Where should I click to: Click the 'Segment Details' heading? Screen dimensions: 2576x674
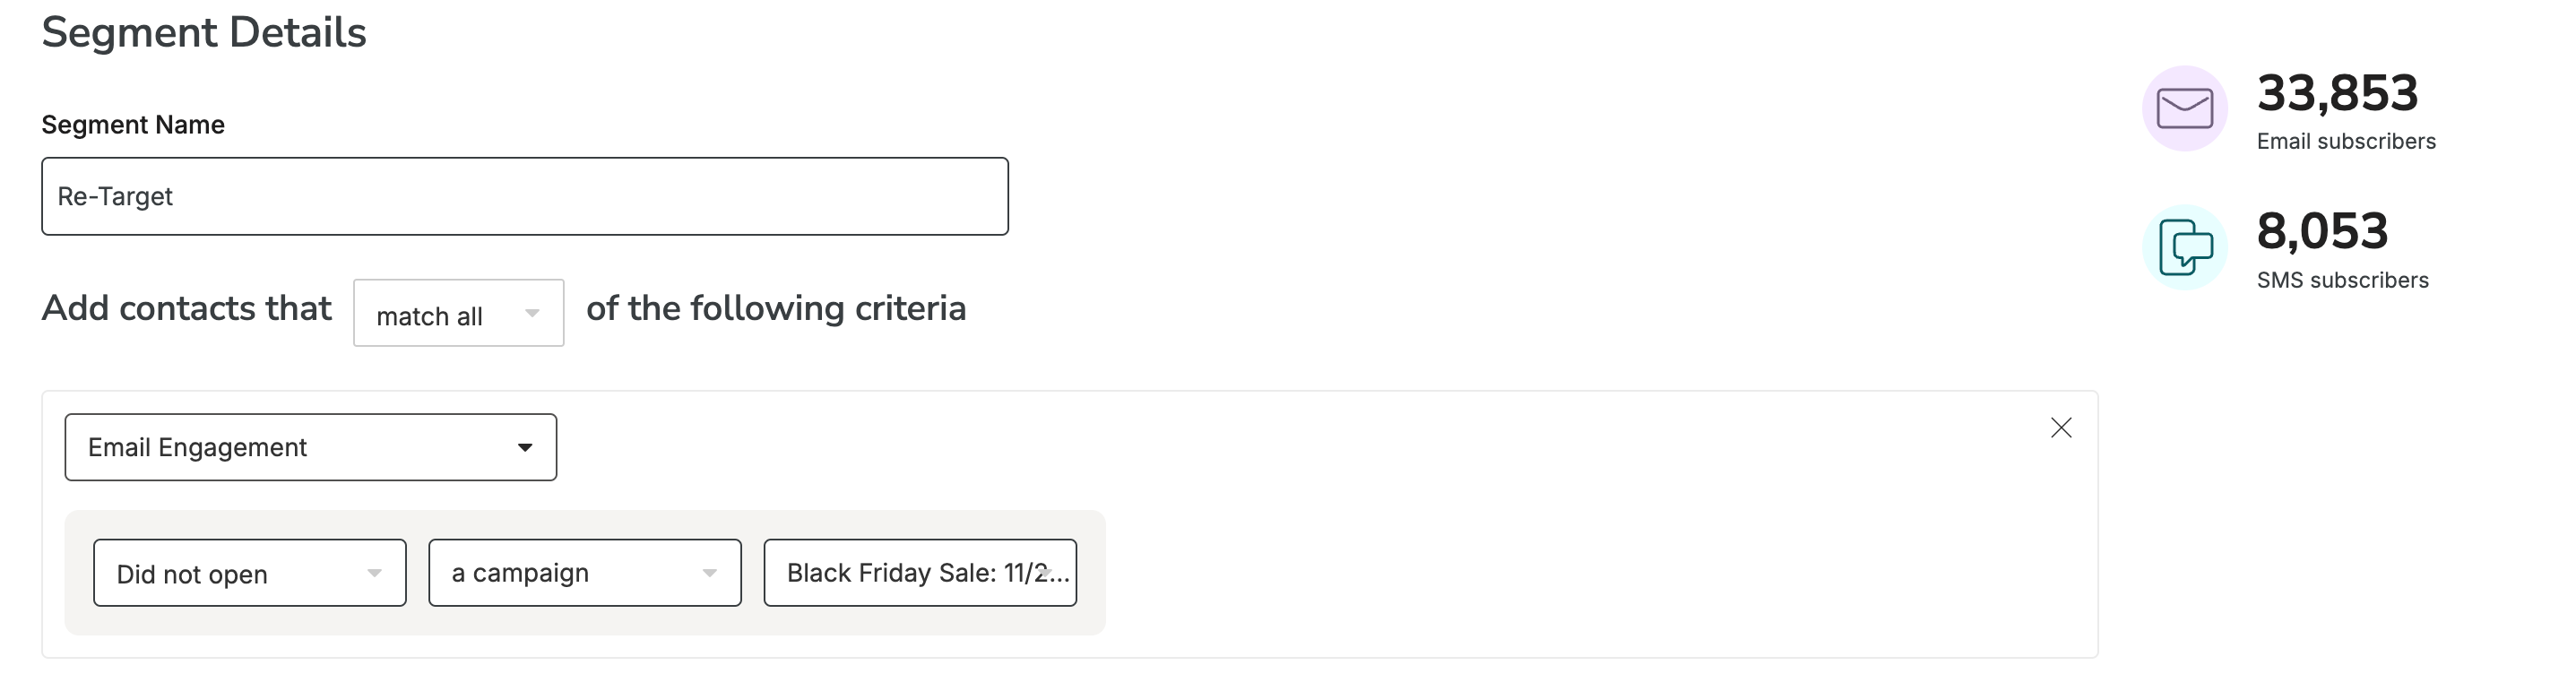coord(204,33)
